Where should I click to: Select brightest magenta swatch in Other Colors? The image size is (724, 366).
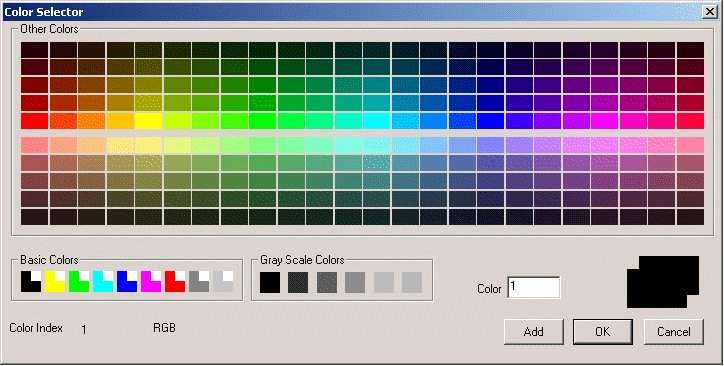tap(604, 121)
